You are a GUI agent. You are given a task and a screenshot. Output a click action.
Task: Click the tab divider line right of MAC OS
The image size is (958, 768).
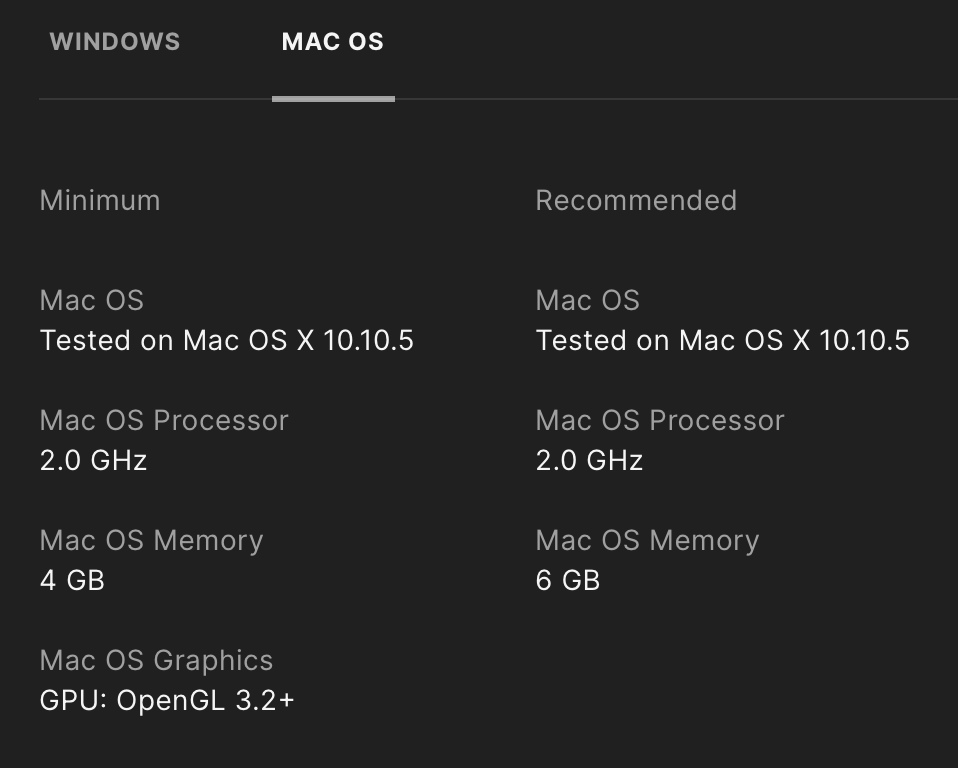point(676,98)
